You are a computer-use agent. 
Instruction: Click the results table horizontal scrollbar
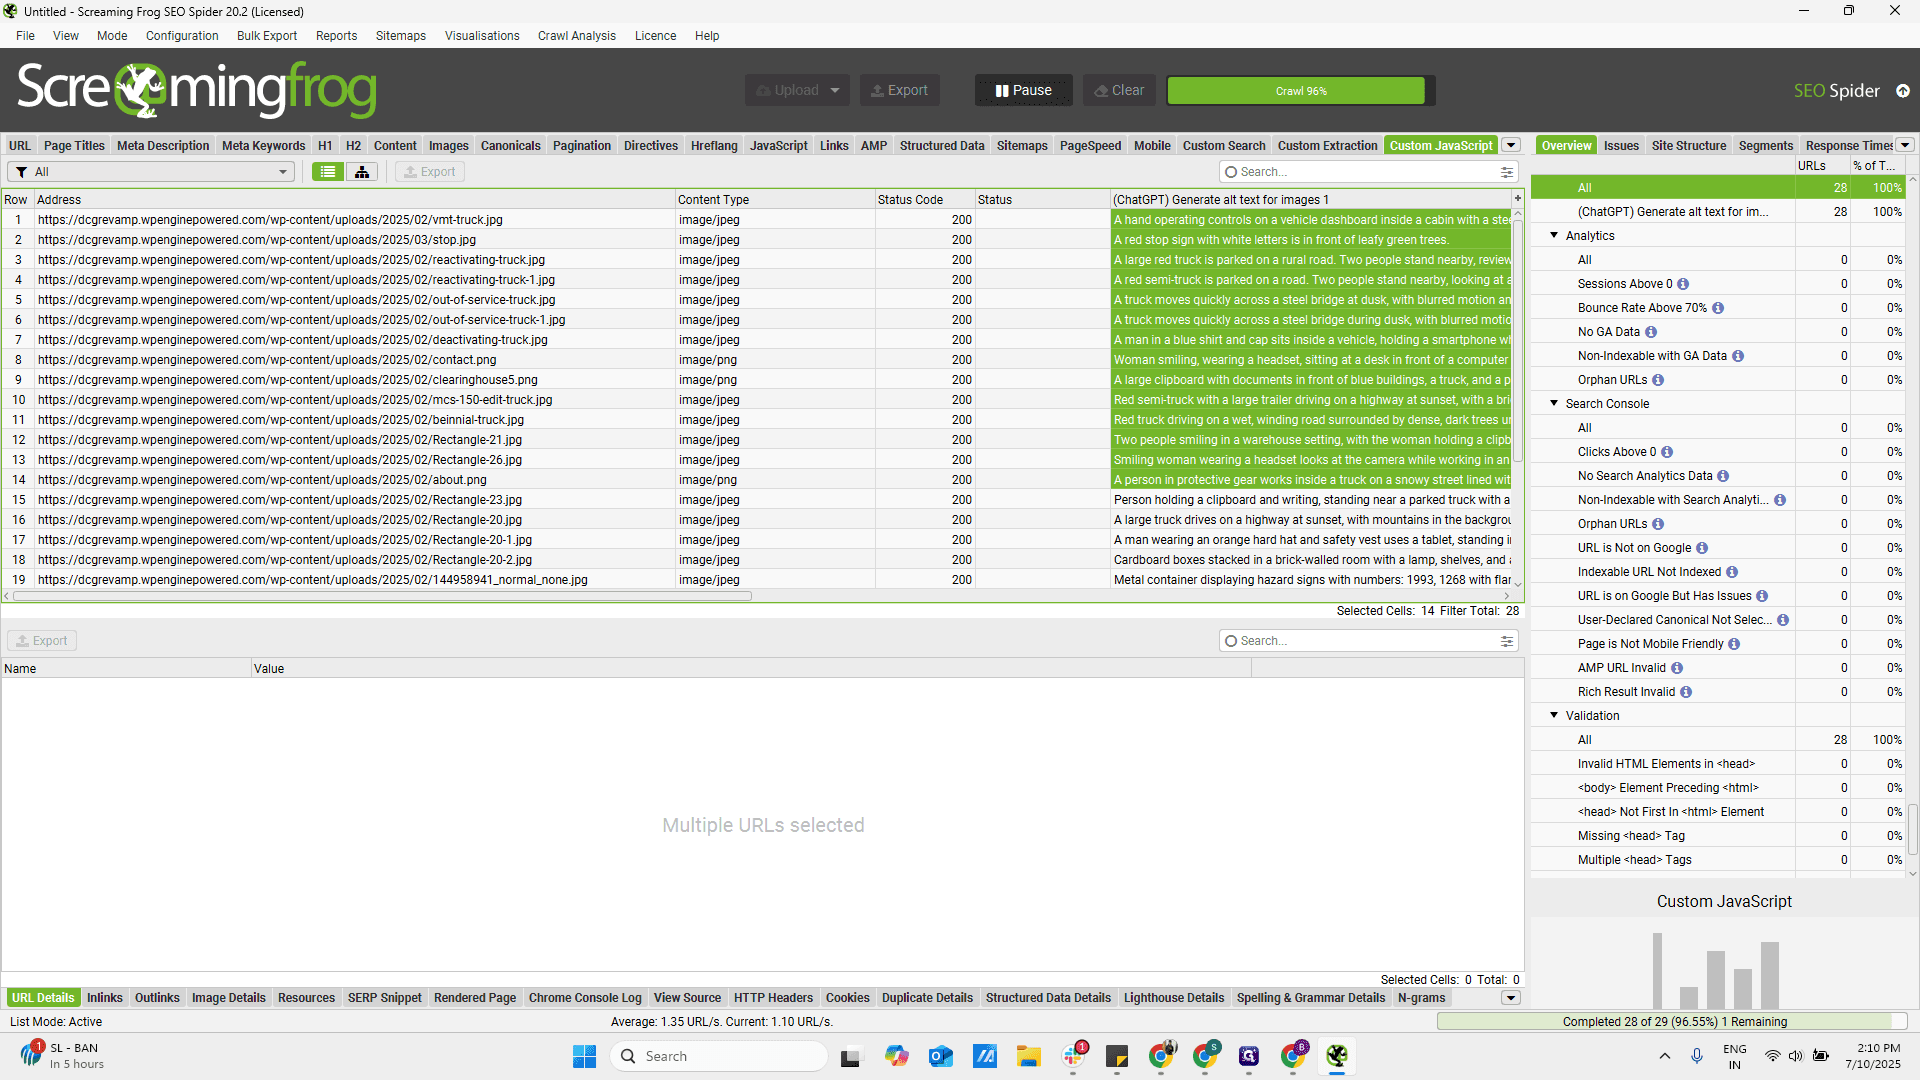tap(382, 596)
